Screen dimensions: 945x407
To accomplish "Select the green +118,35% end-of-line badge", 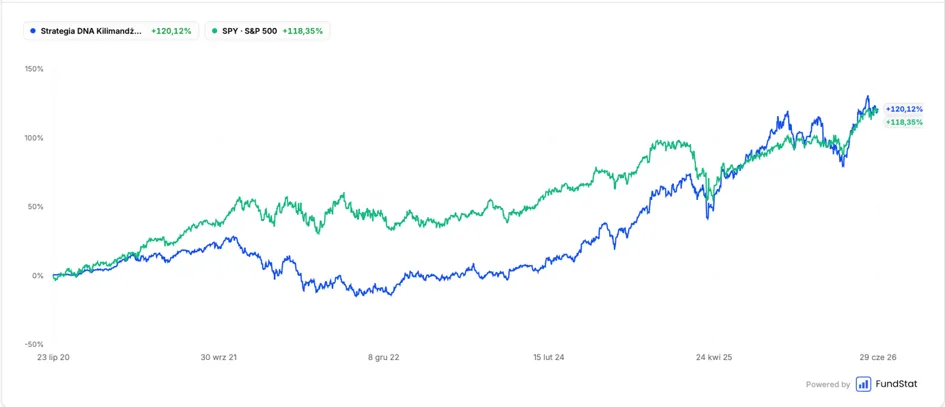I will coord(904,122).
